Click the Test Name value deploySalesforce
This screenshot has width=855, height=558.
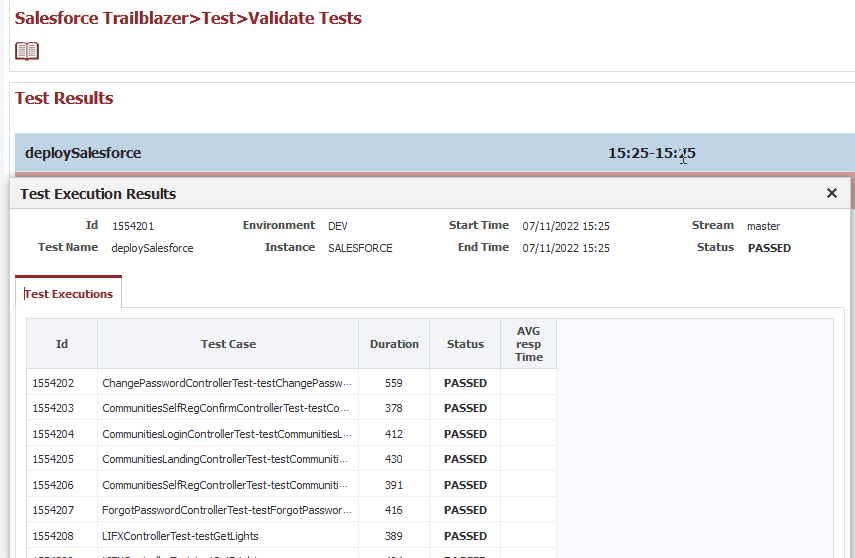152,248
